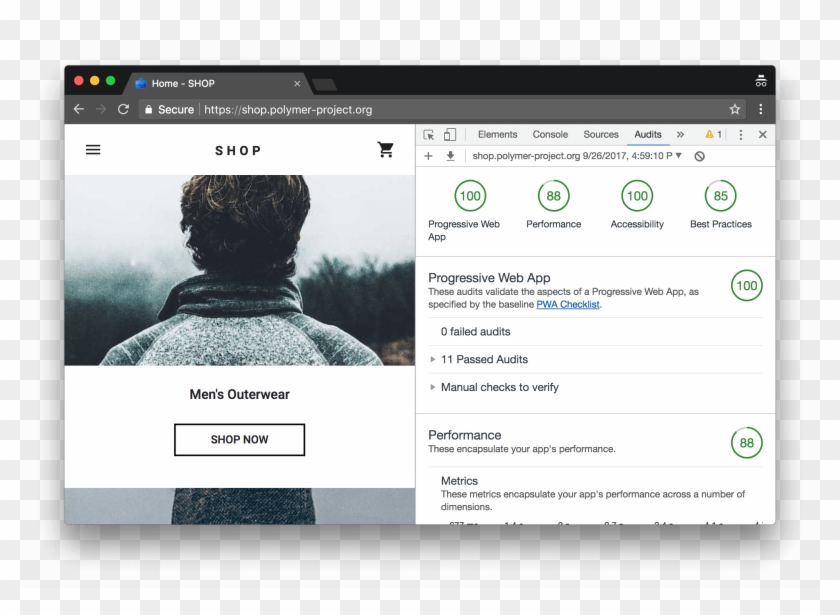Open the hamburger menu on SHOP page
The width and height of the screenshot is (840, 615).
coord(93,149)
